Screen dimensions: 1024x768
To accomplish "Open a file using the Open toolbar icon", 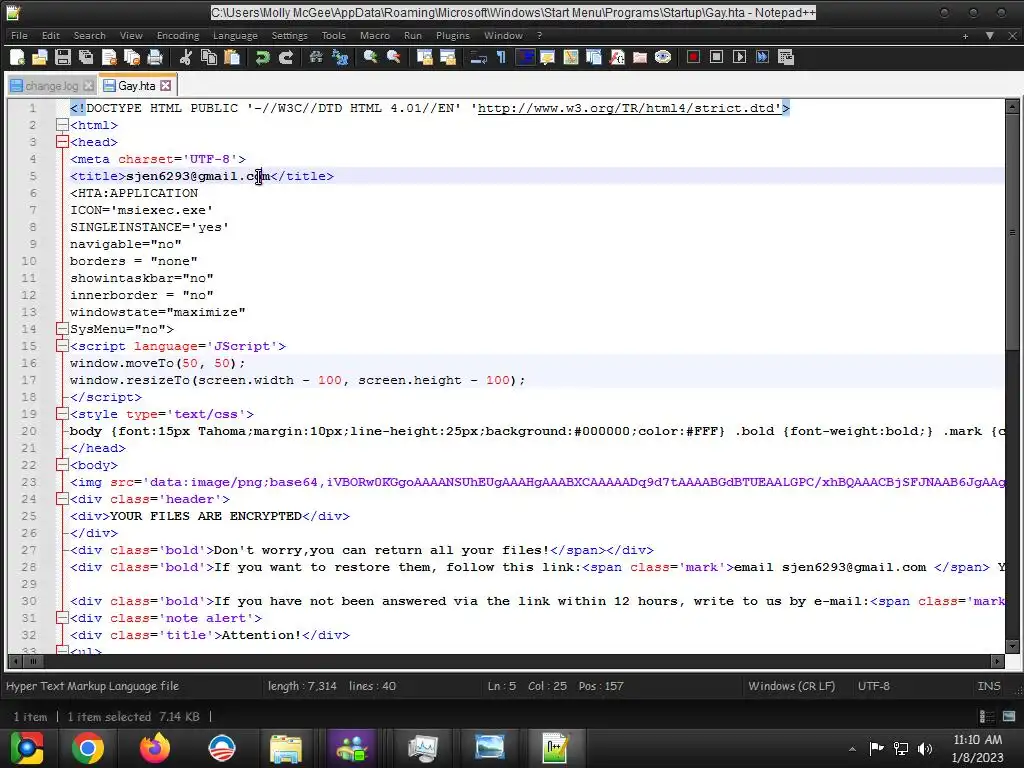I will tap(40, 57).
